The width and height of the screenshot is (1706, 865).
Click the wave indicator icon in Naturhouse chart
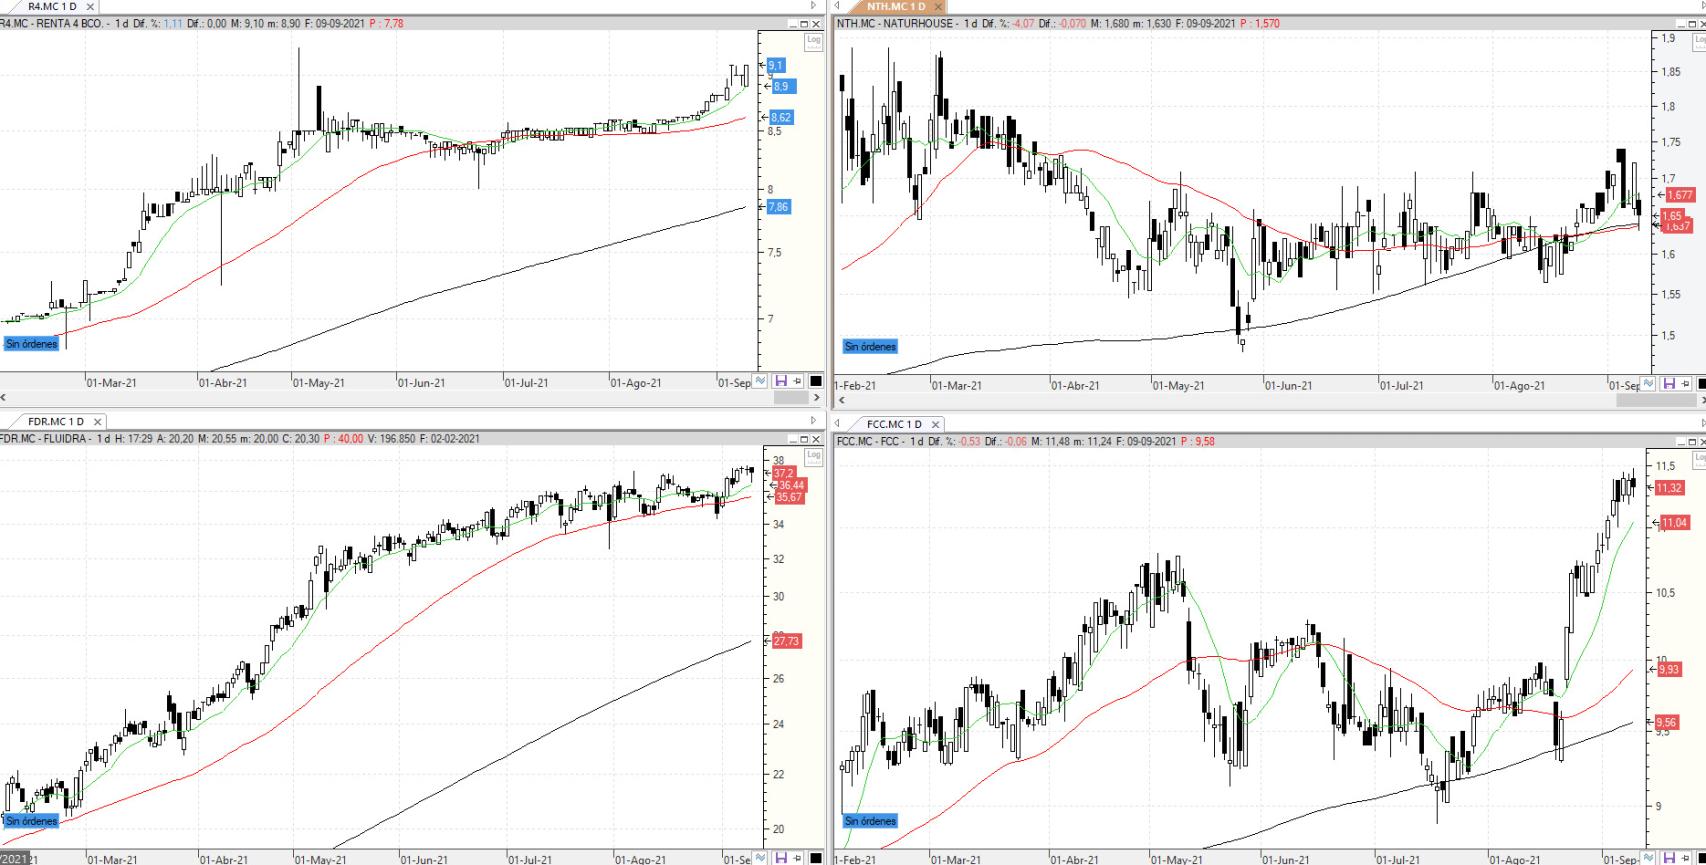click(x=1648, y=384)
